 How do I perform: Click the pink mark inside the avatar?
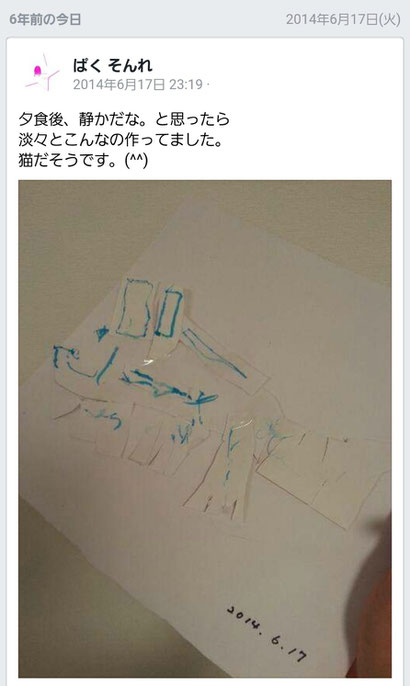coord(37,70)
